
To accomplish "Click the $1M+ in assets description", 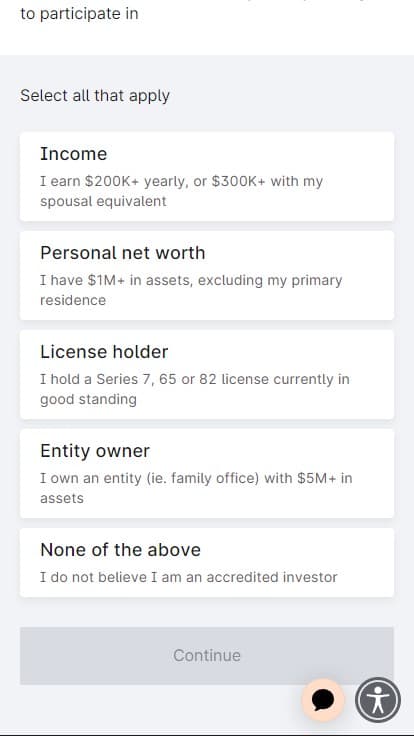I will (191, 290).
